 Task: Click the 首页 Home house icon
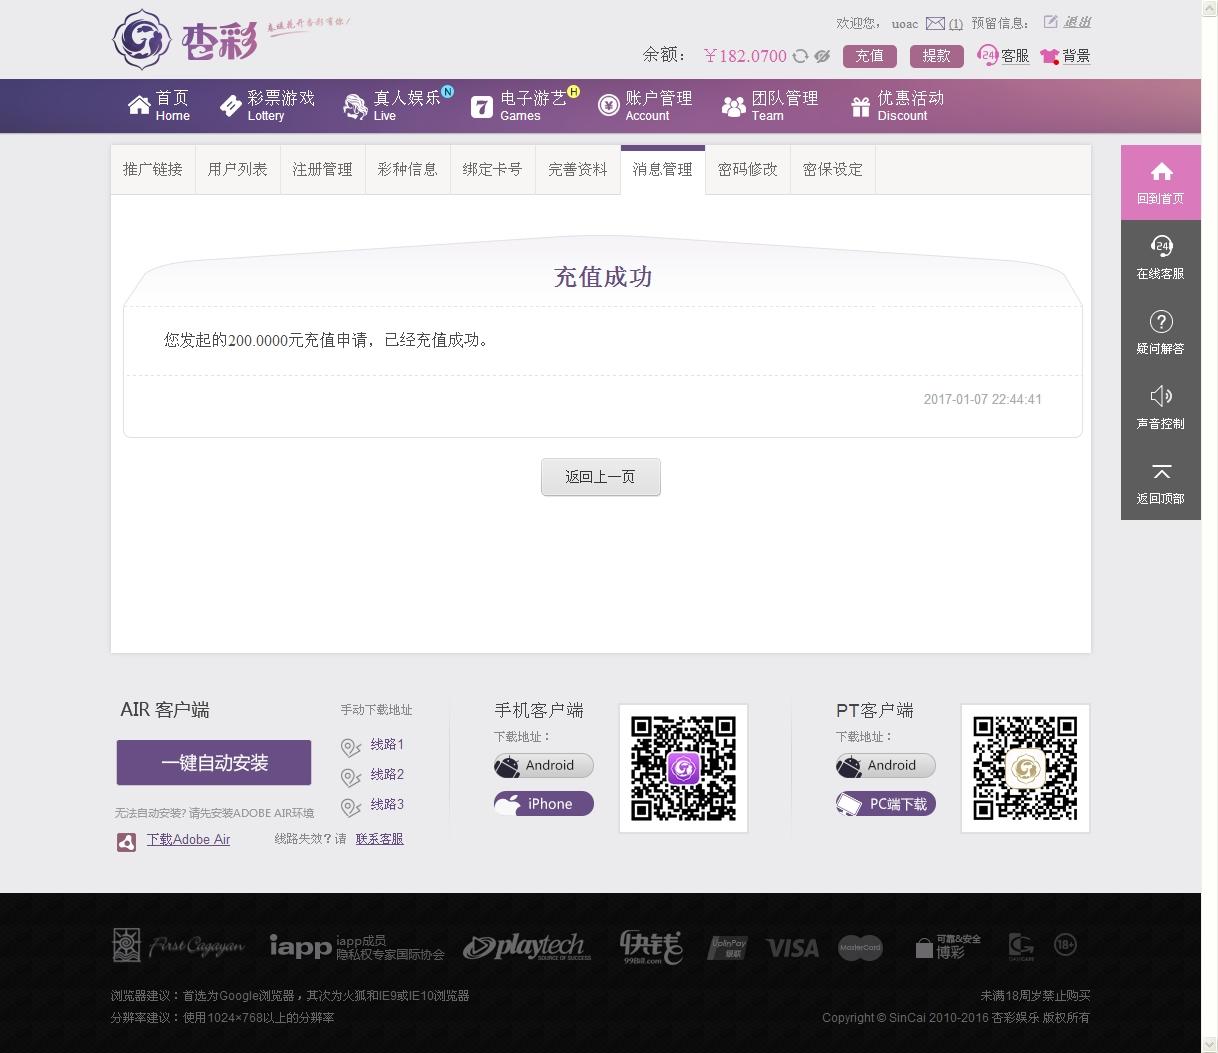pyautogui.click(x=139, y=105)
